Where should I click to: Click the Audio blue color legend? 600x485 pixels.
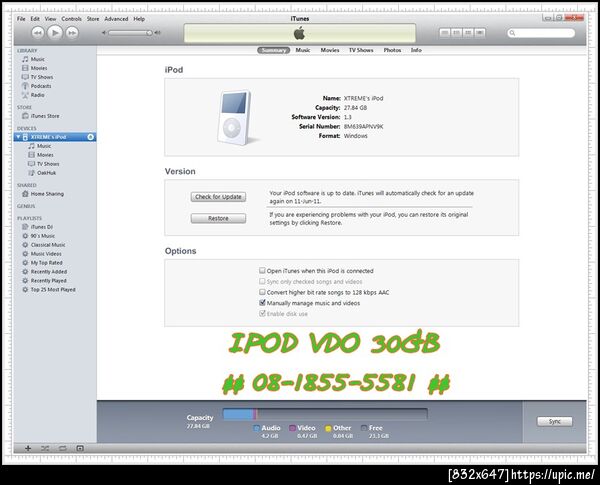pos(256,428)
